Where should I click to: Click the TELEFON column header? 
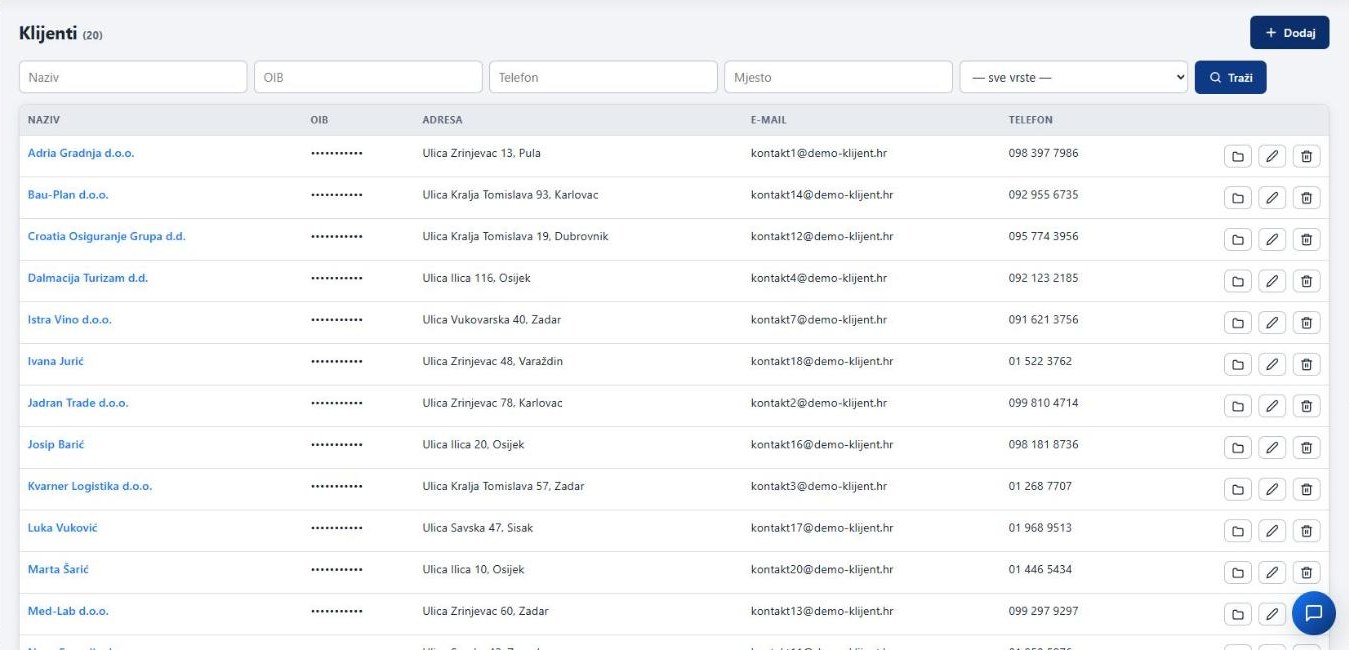[x=1030, y=120]
